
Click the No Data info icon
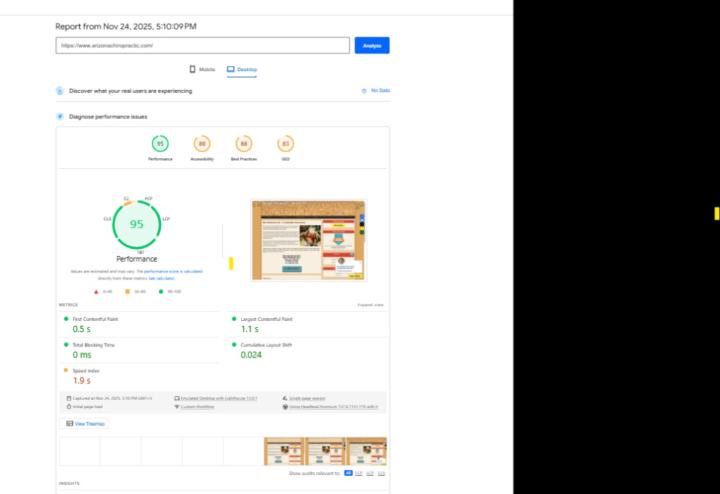[364, 91]
